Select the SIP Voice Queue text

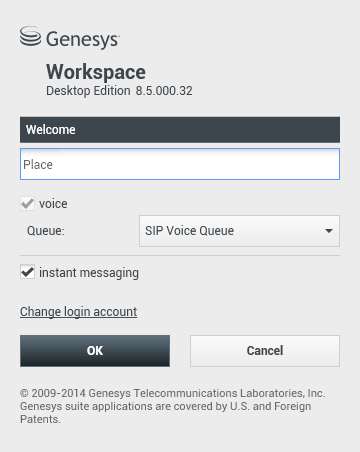pos(189,231)
